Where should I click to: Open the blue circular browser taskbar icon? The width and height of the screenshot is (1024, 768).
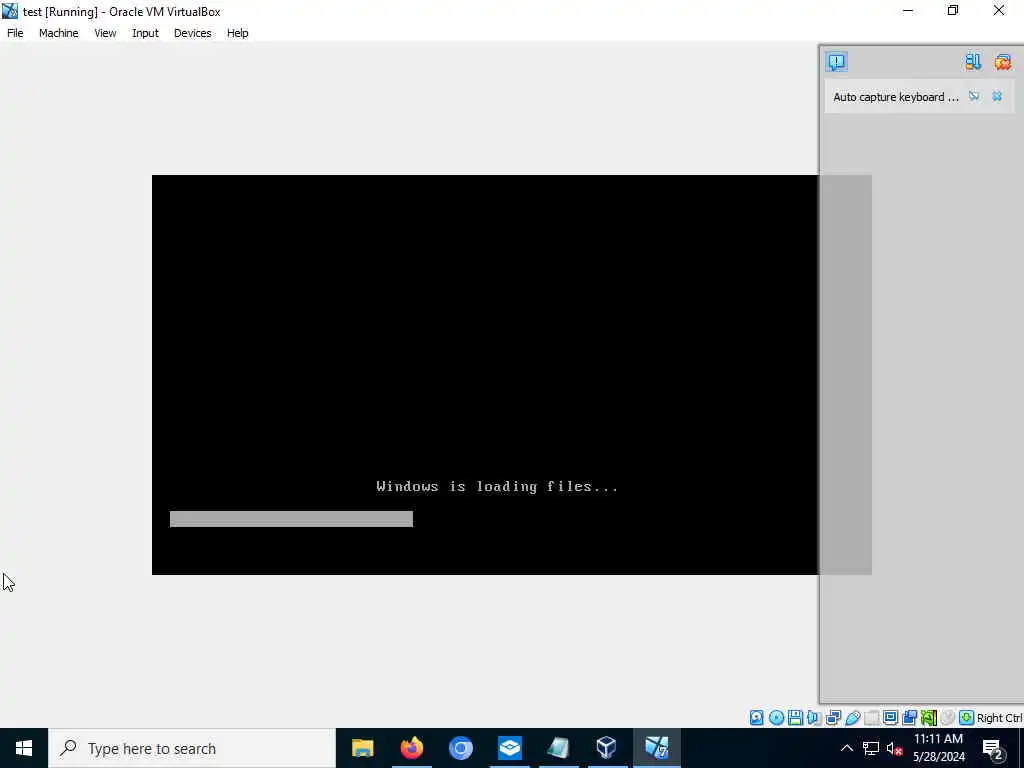(460, 748)
